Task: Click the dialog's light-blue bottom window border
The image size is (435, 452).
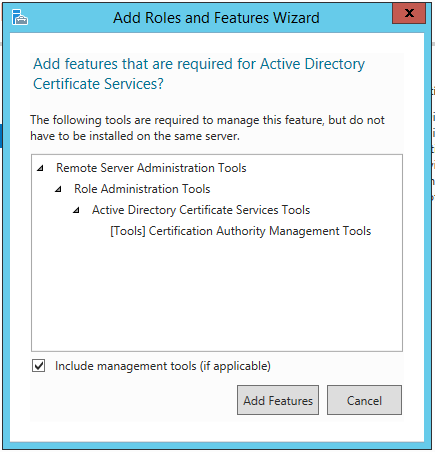Action: tap(217, 445)
